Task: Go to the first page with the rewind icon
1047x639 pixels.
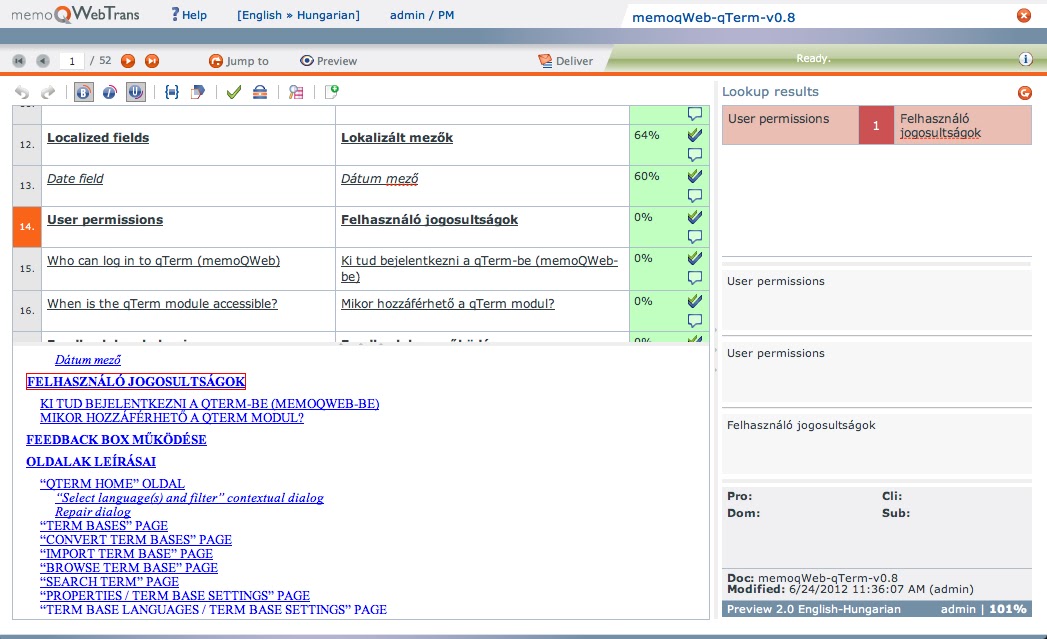Action: [19, 61]
